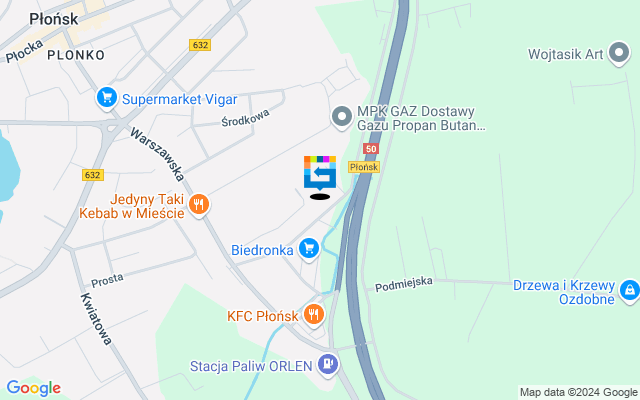Click the Supermarket Vigar label

[180, 99]
